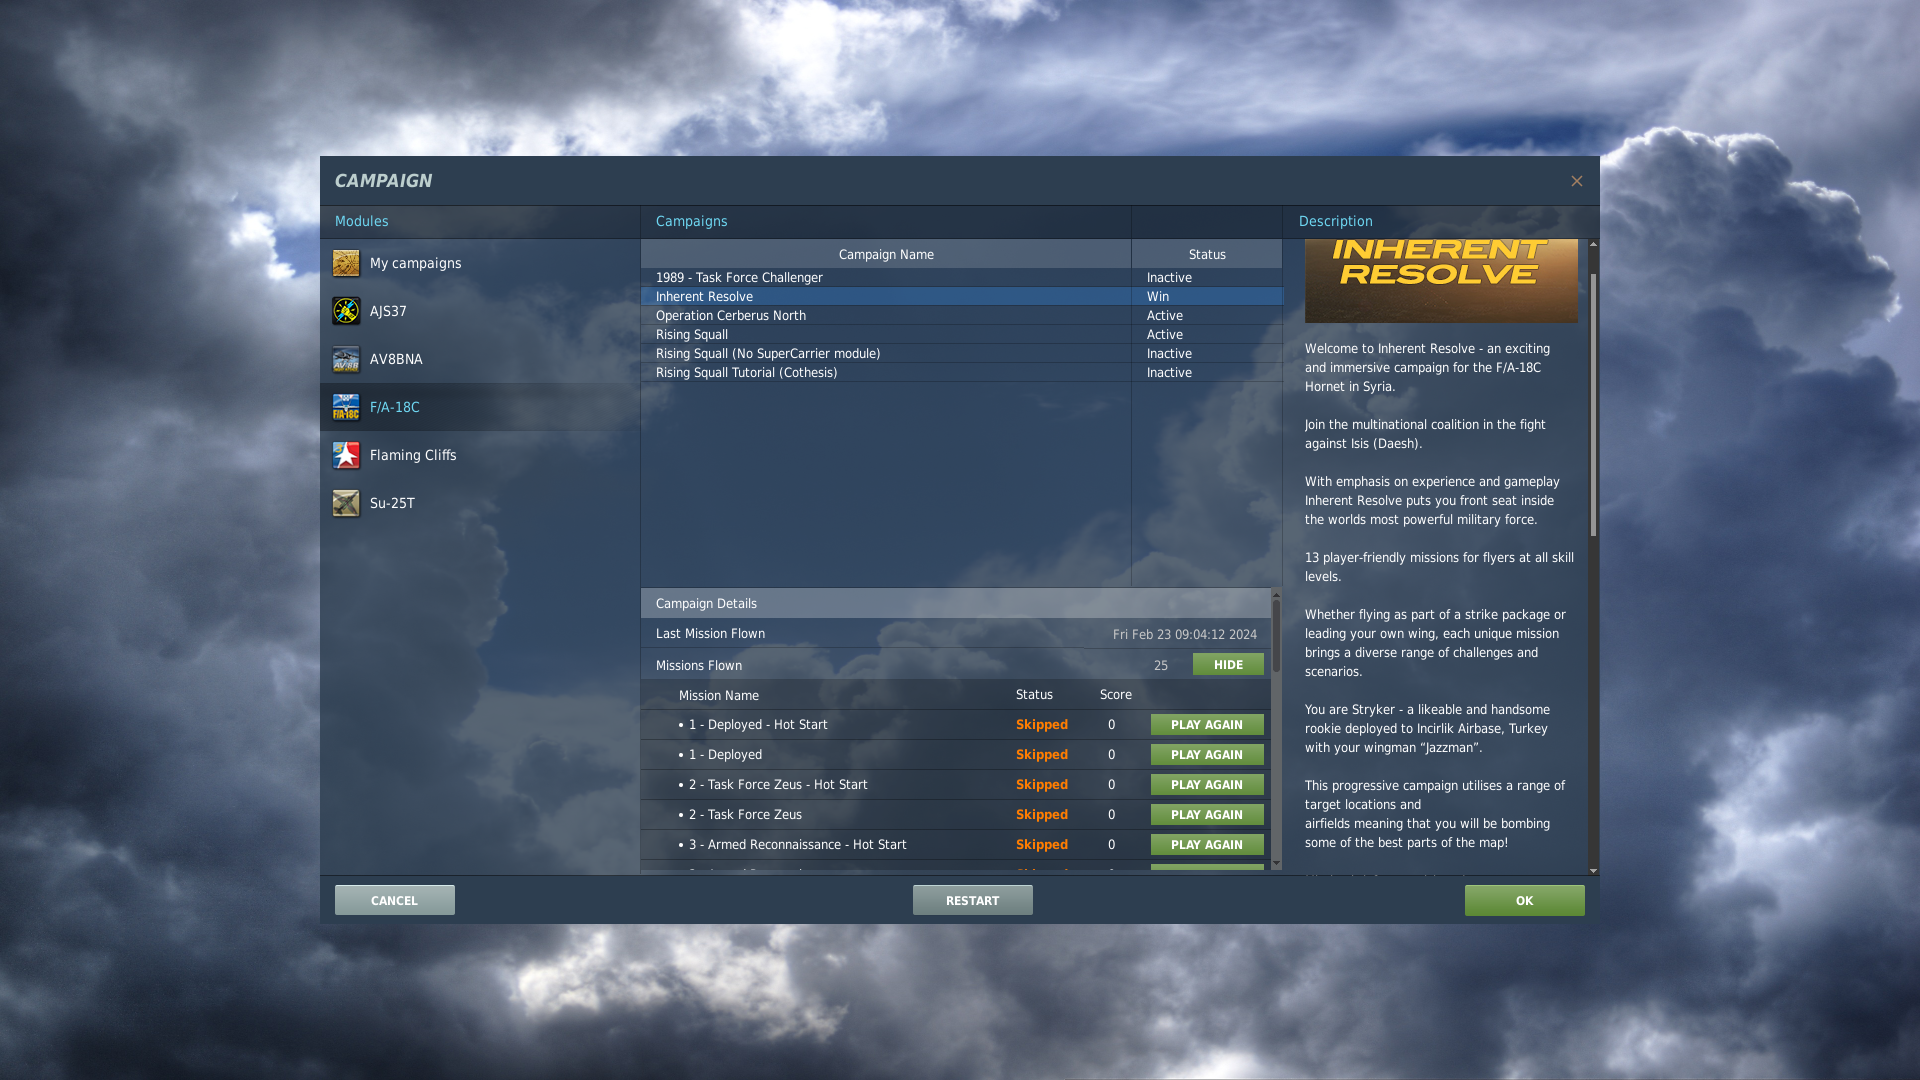Click mission row 1 - Deployed - Hot Start
This screenshot has width=1920, height=1080.
[x=955, y=725]
